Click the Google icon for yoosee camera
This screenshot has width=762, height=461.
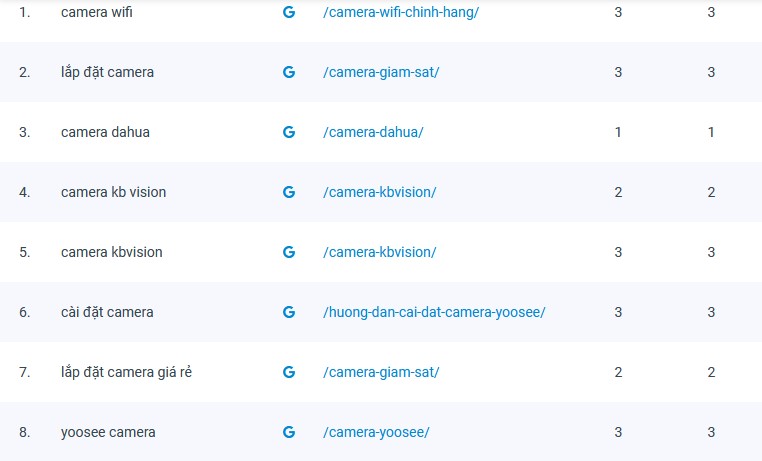tap(289, 432)
